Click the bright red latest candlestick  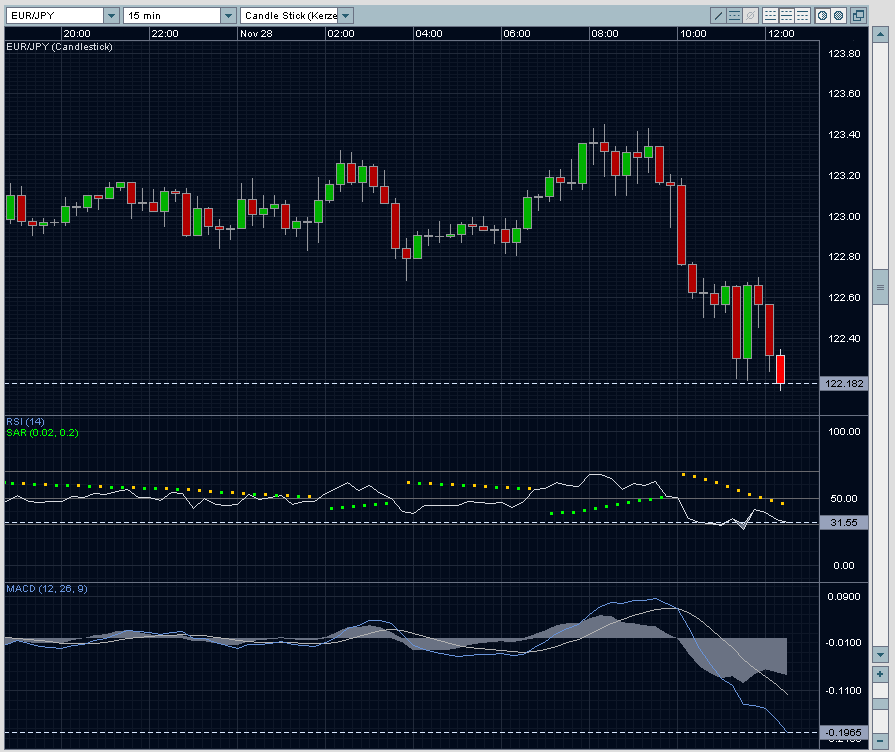point(780,369)
